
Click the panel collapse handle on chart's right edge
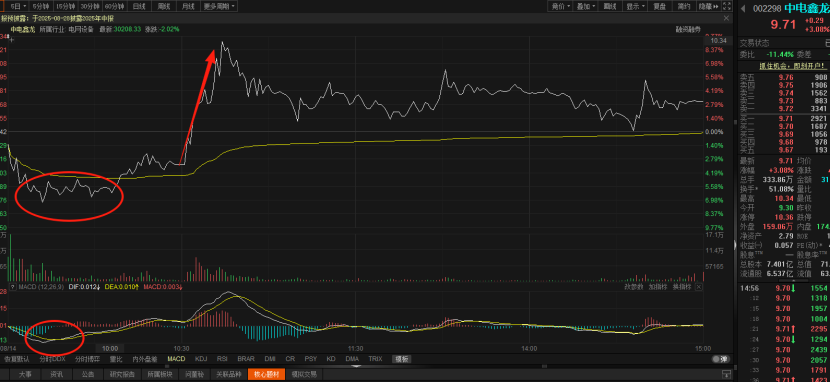[x=734, y=244]
